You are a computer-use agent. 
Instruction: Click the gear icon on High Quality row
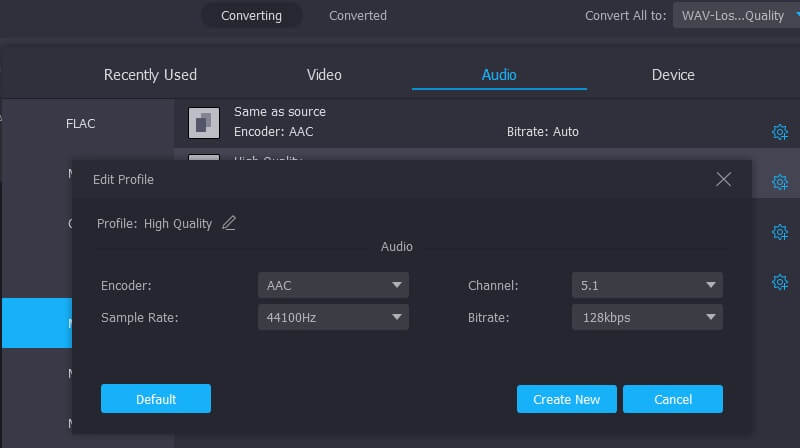click(780, 182)
